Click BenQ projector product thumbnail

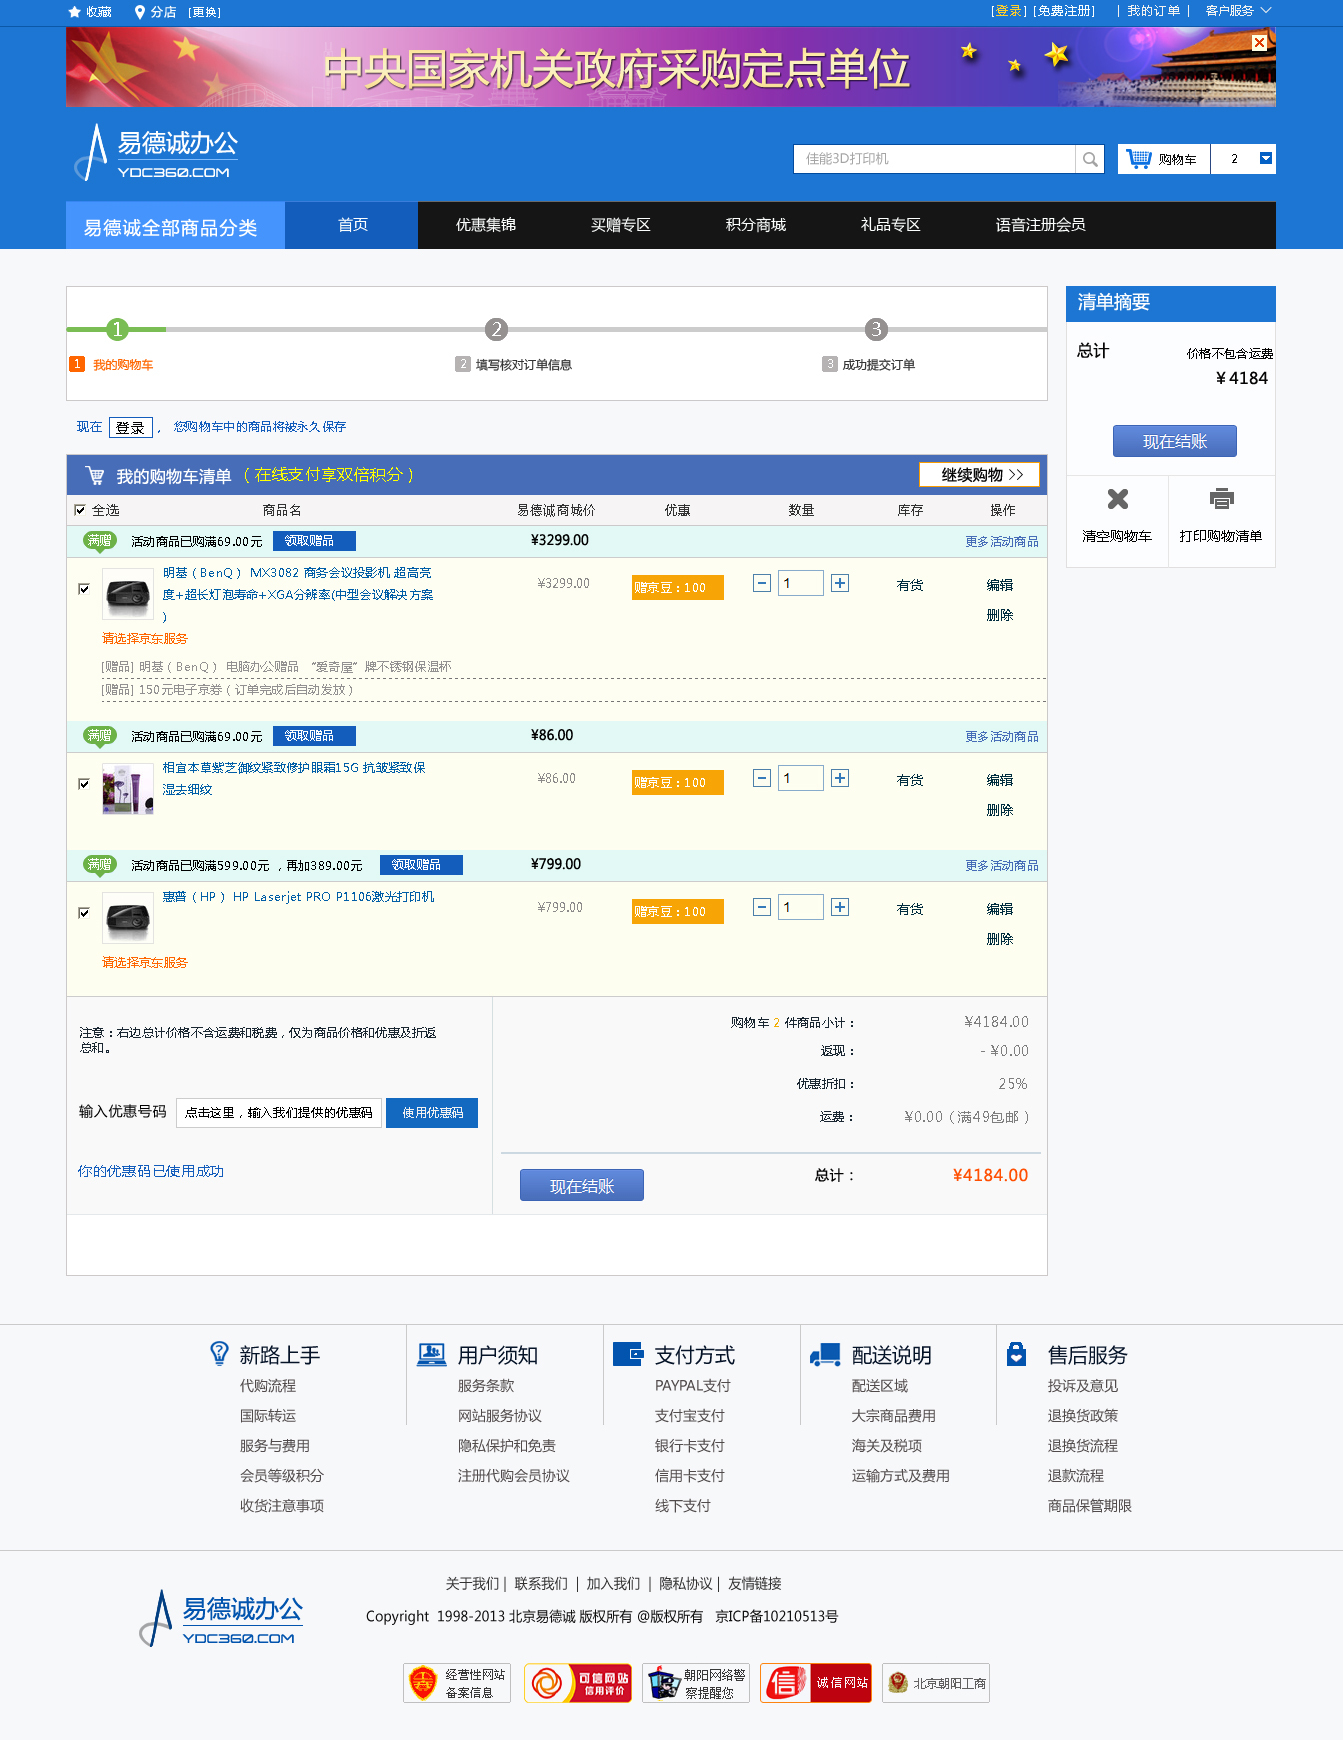click(128, 594)
